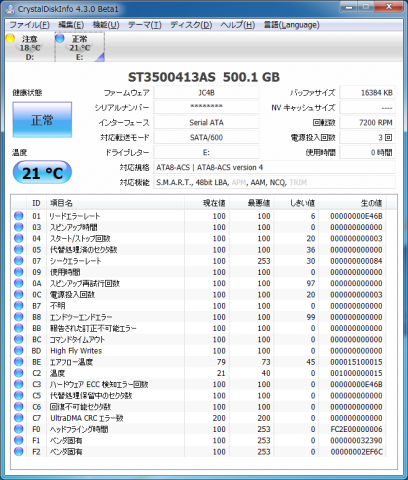Click the status orb for attribute 07 シークエラーレート
The height and width of the screenshot is (480, 408).
point(19,261)
